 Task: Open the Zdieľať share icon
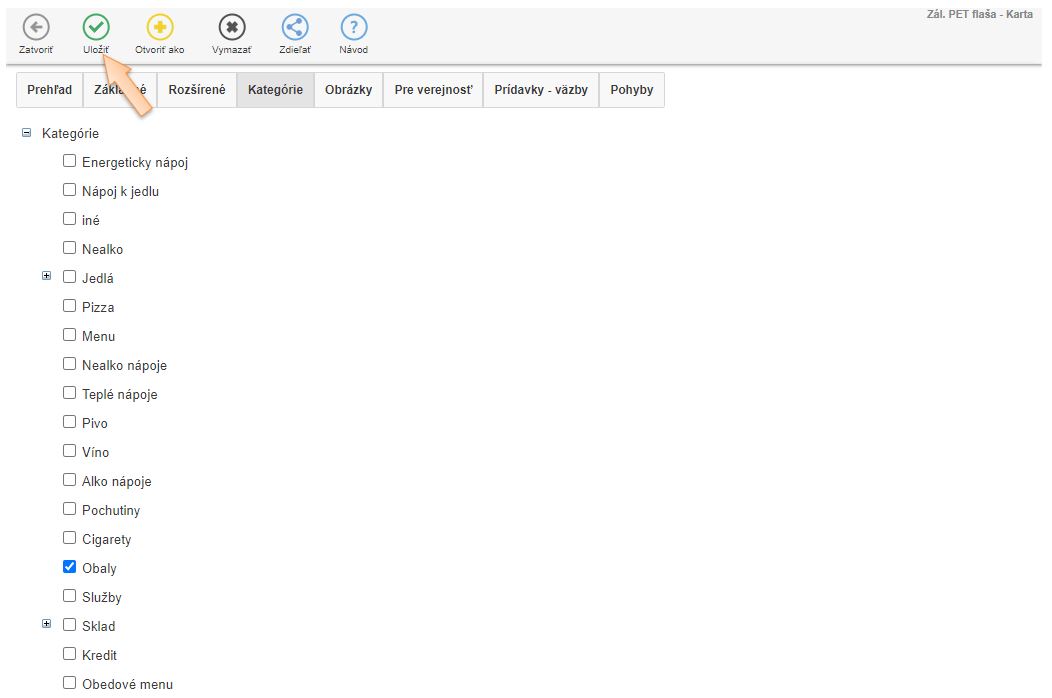pyautogui.click(x=295, y=28)
